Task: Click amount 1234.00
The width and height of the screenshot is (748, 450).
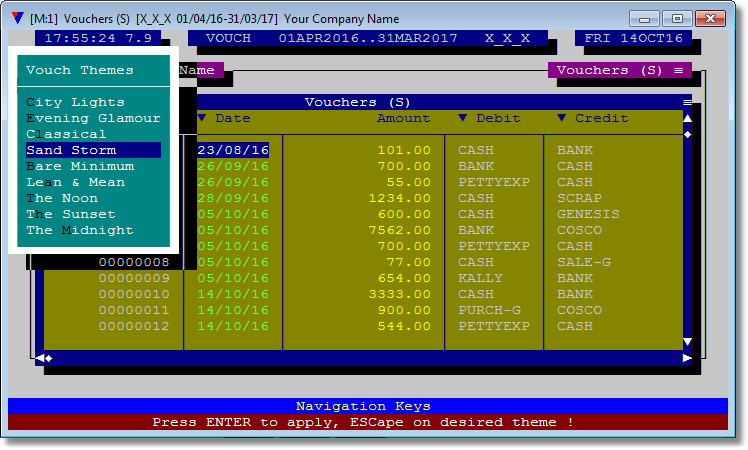Action: coord(399,198)
